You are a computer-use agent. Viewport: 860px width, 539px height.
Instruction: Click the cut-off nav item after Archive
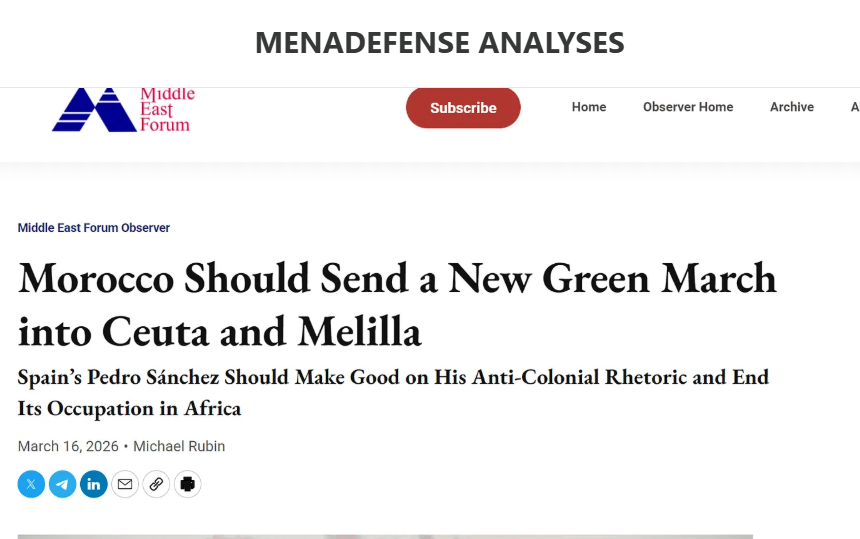(x=854, y=107)
